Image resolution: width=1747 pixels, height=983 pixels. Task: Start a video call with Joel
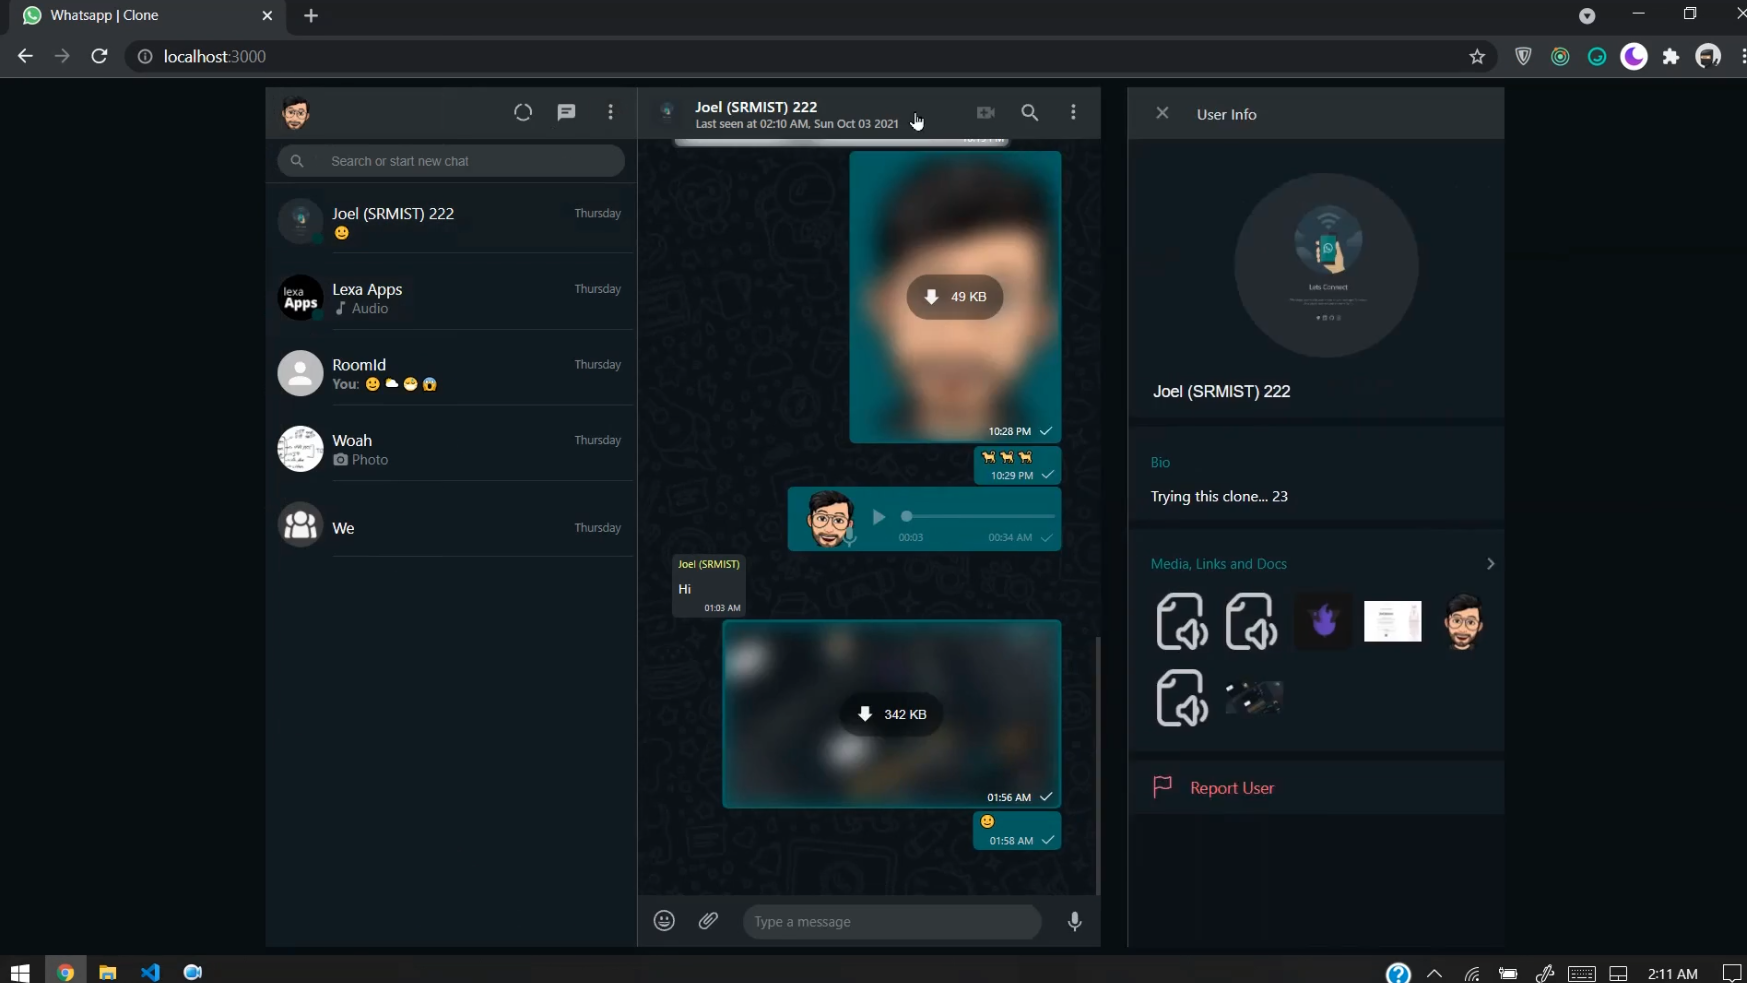tap(986, 112)
